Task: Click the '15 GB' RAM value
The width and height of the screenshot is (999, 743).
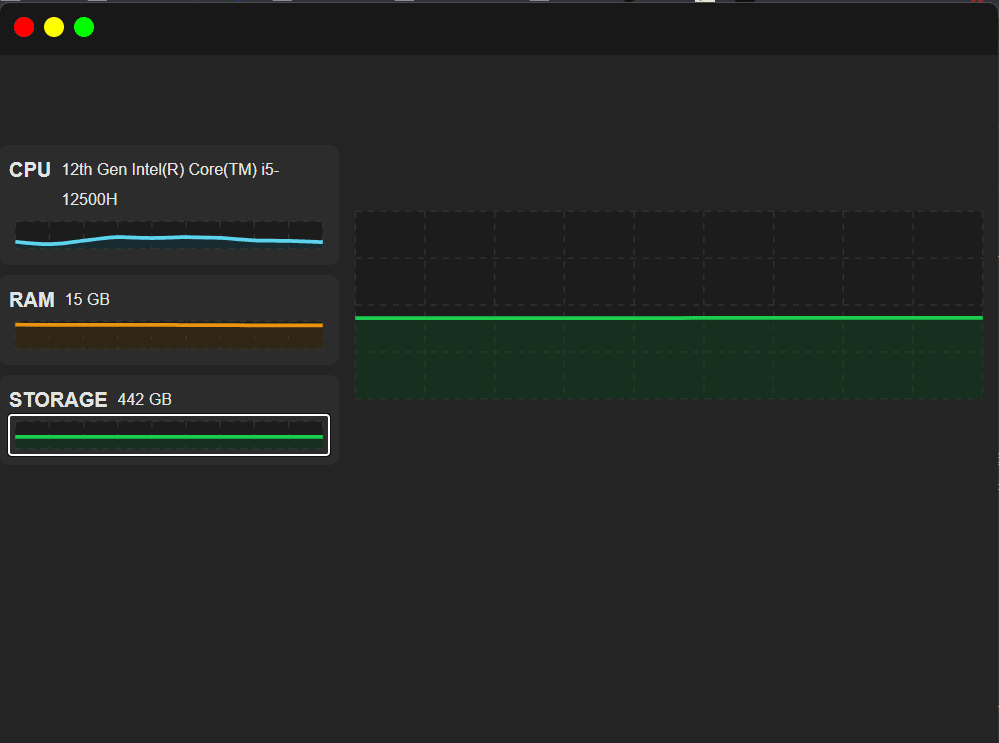Action: pyautogui.click(x=87, y=299)
